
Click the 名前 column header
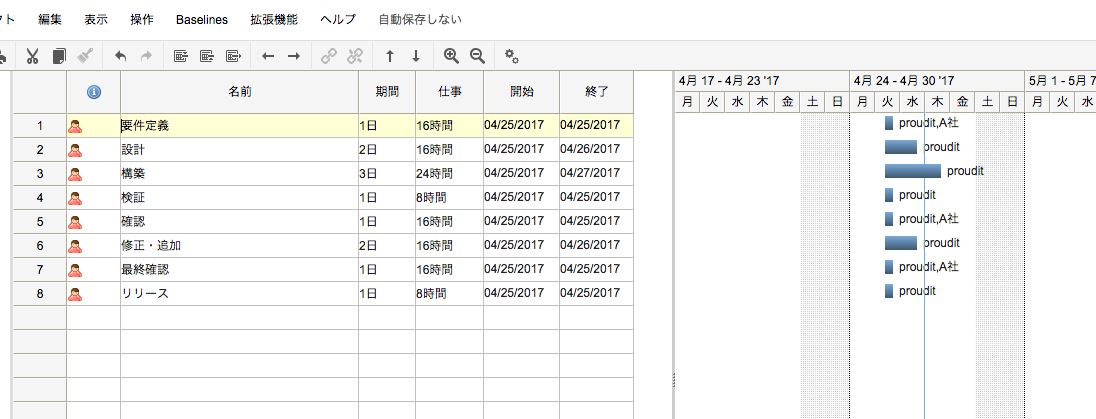239,91
